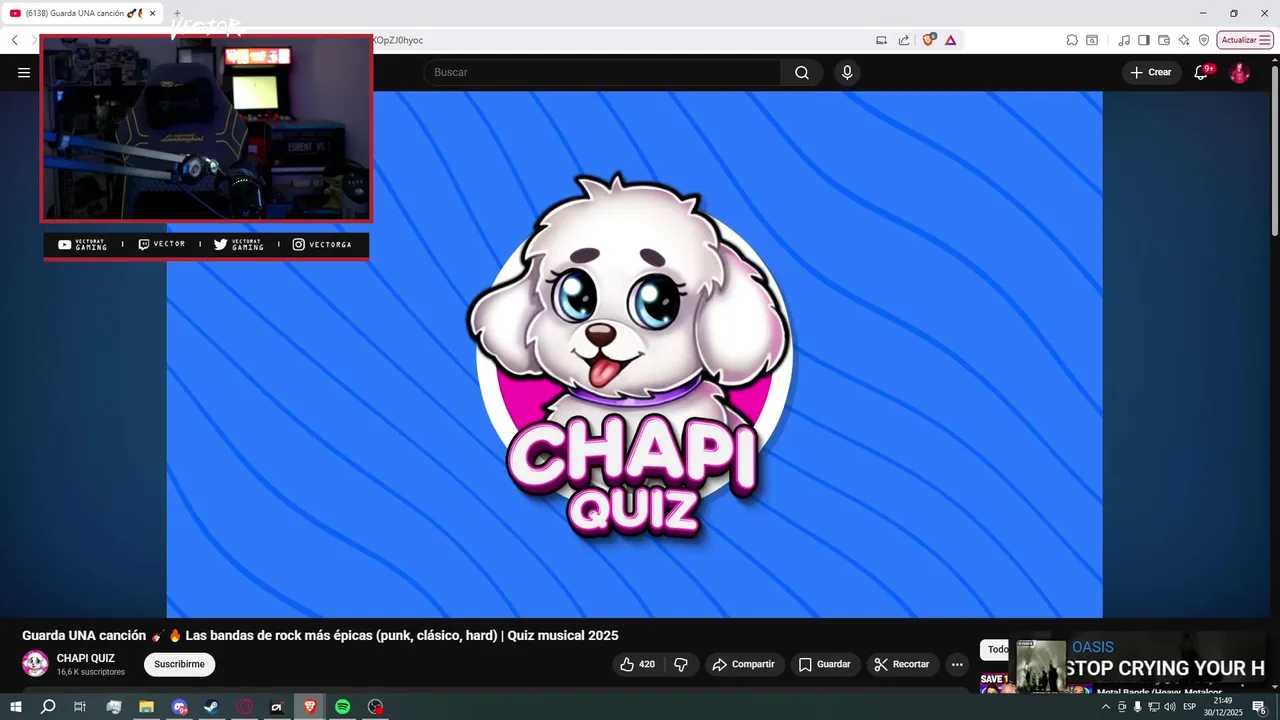This screenshot has width=1280, height=720.
Task: Click the tab search icon in toolbar
Action: click(1092, 40)
